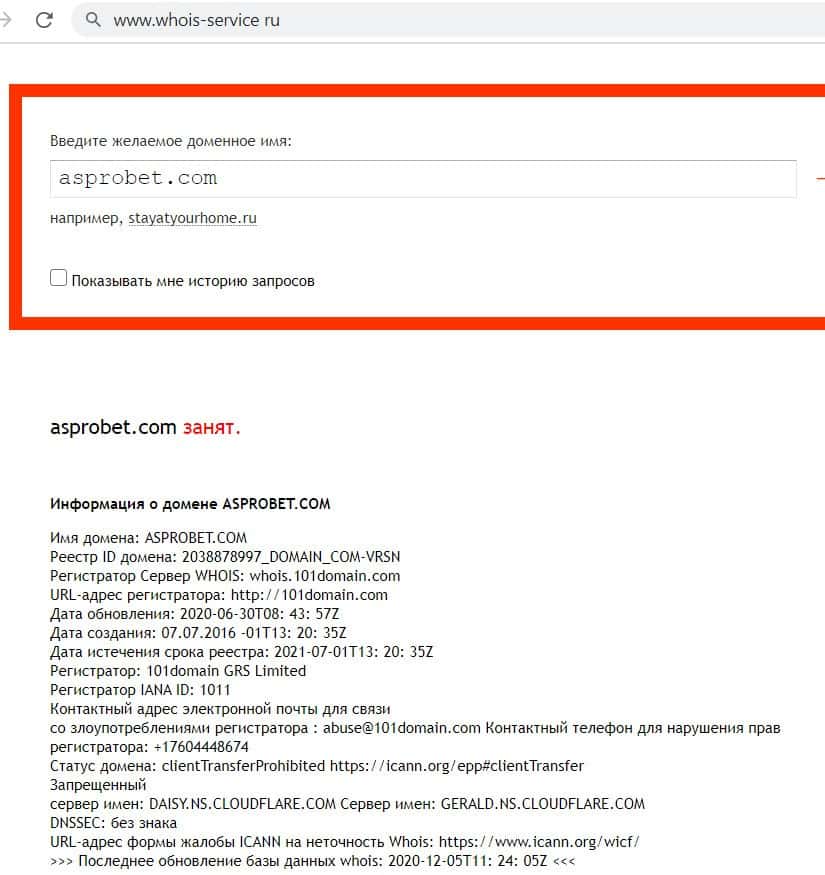Click the http://101domain.com registrar URL
Screen dimensions: 825x875
pos(309,595)
